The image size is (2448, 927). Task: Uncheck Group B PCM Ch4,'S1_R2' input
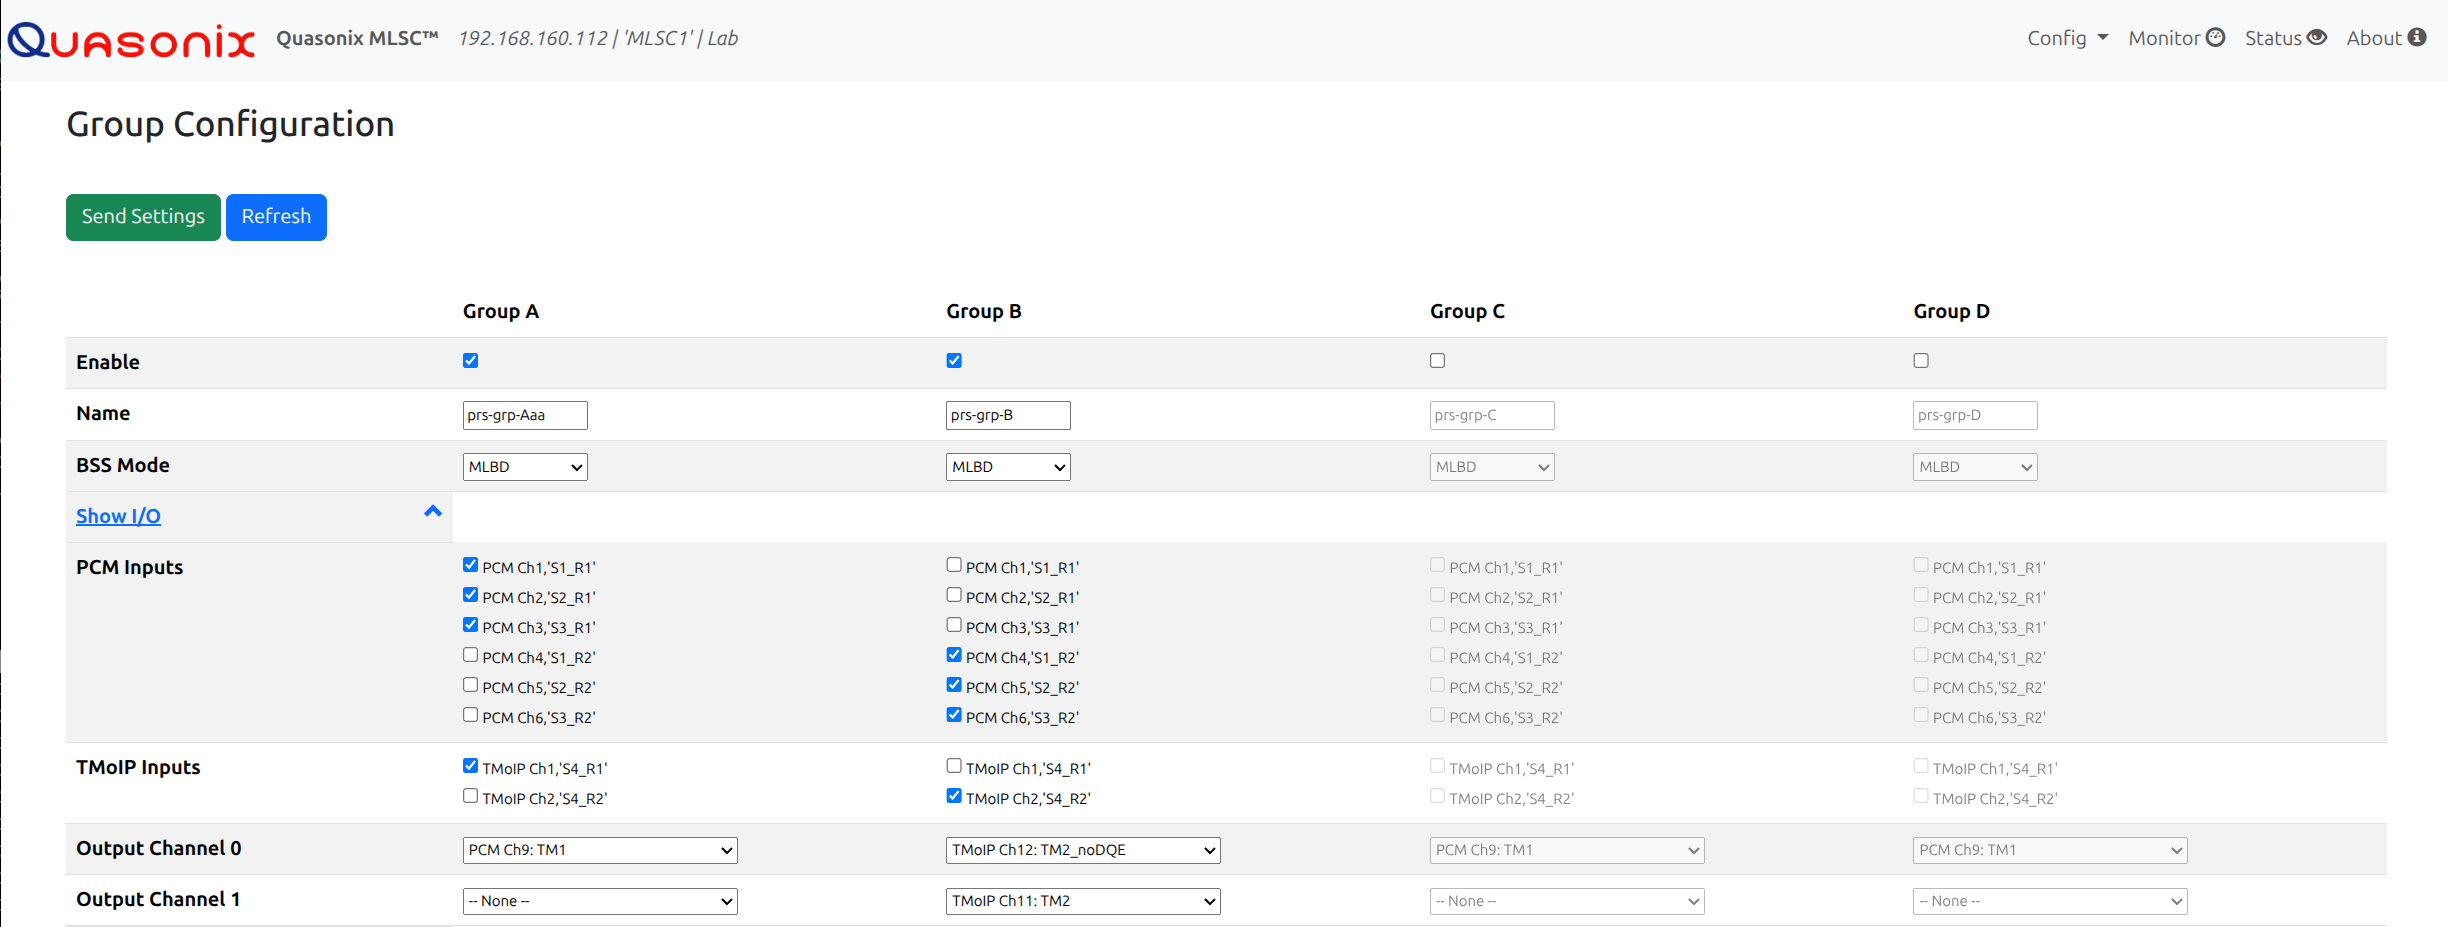[954, 655]
